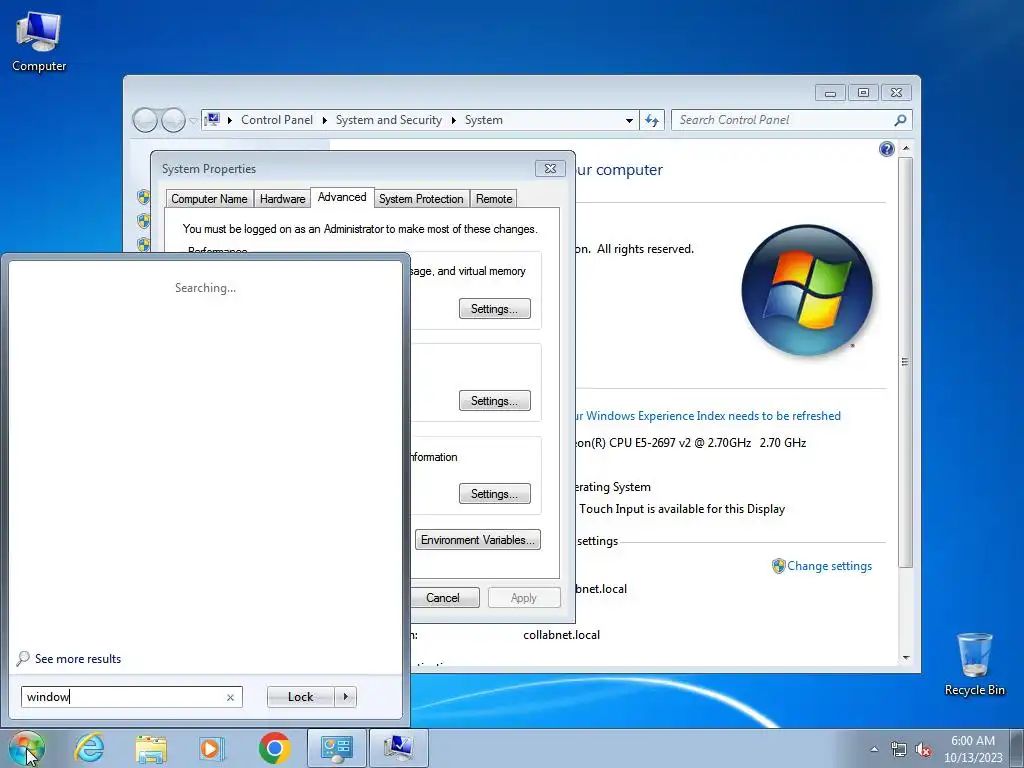Click the Windows Start orb
The image size is (1024, 768).
click(x=26, y=748)
